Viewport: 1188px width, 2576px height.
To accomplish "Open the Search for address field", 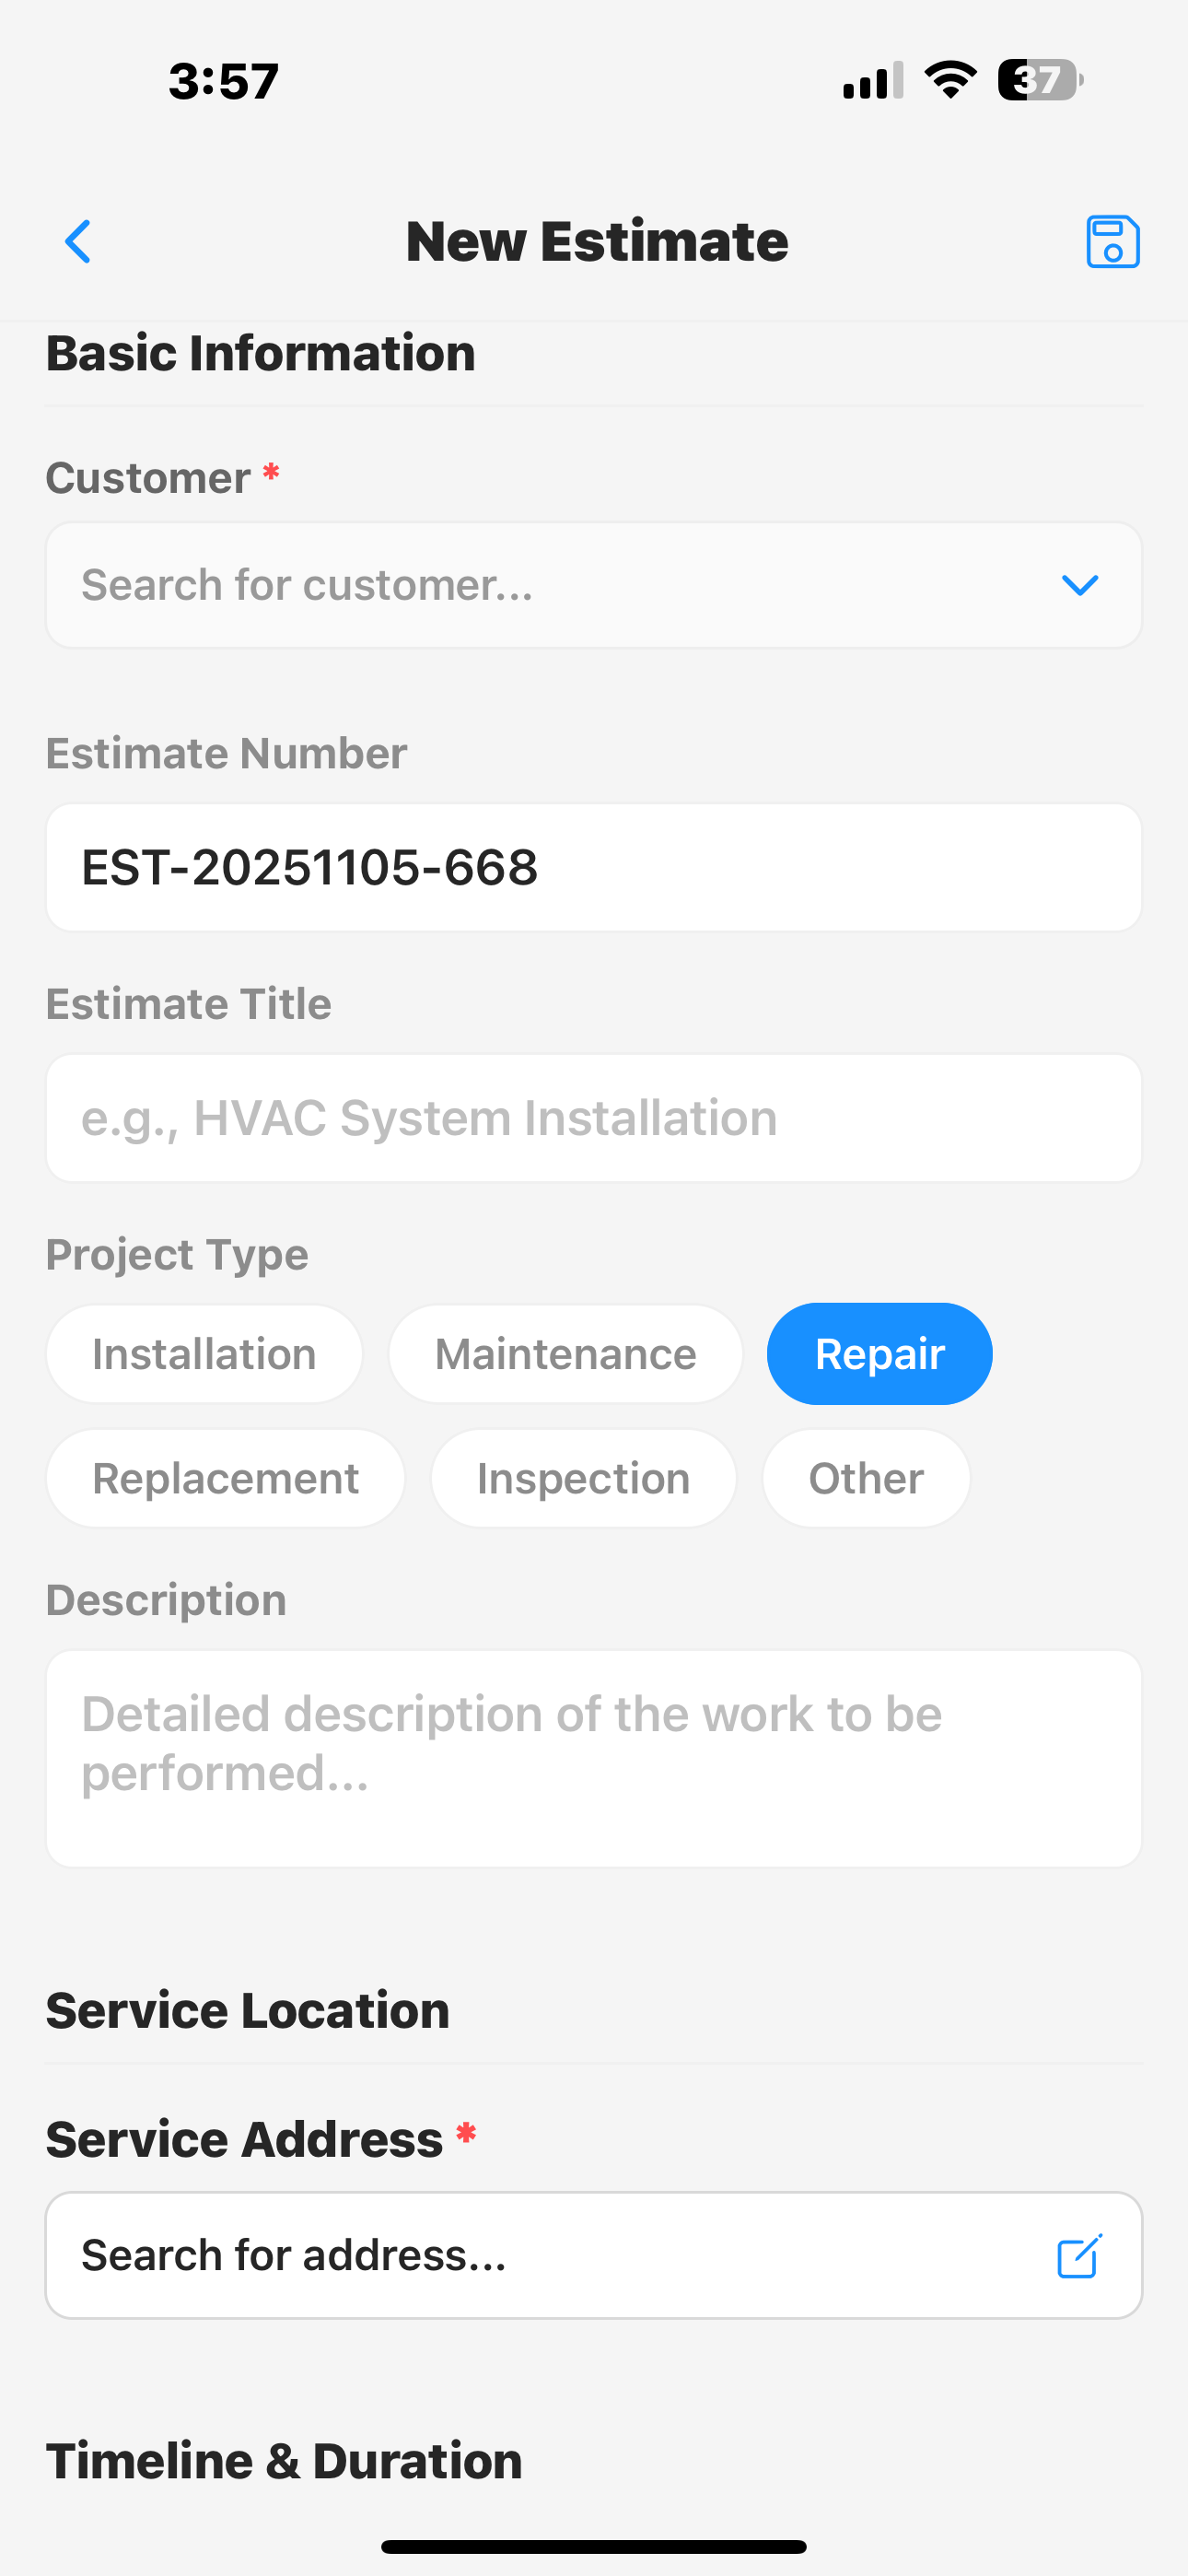I will (x=500, y=2254).
